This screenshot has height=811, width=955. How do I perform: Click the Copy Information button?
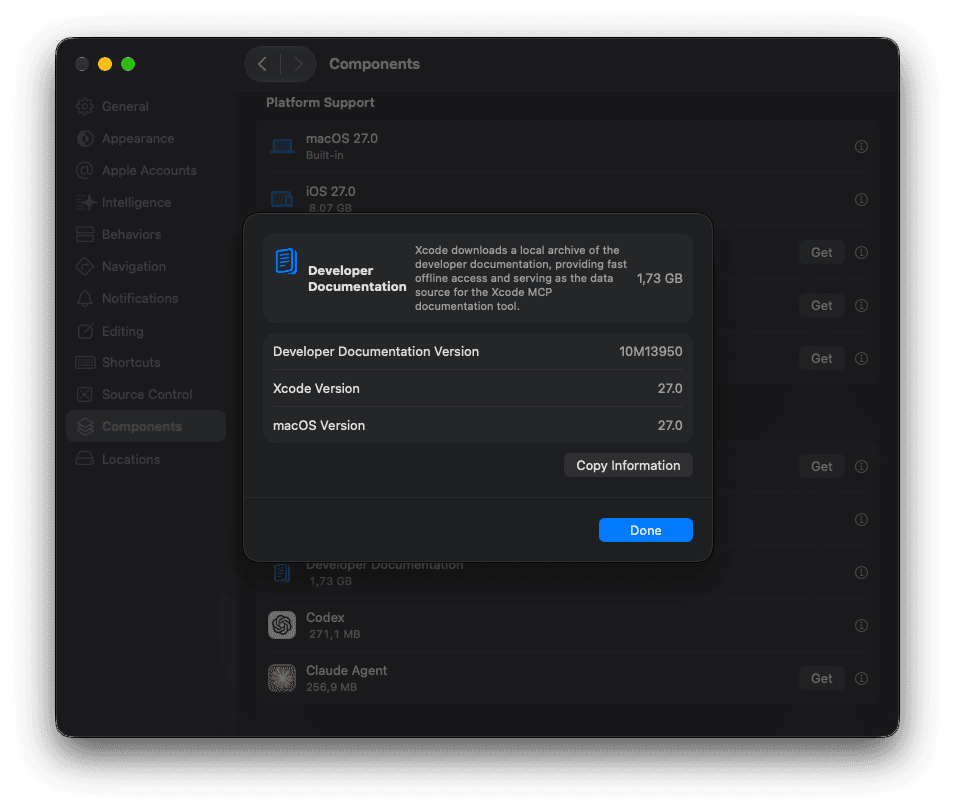(x=628, y=465)
